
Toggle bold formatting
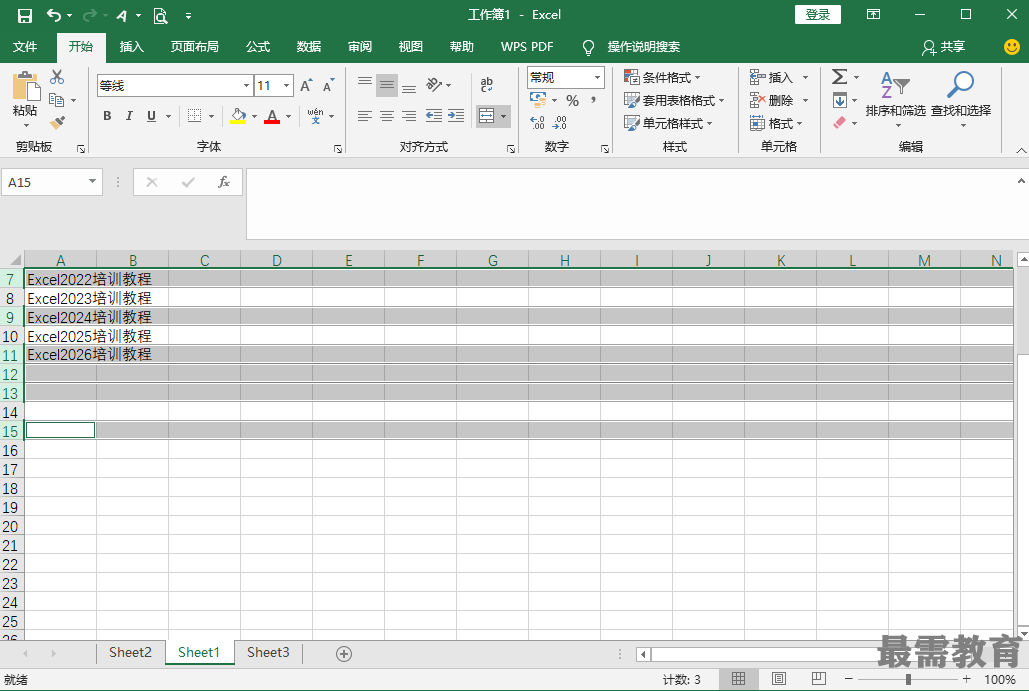(x=107, y=116)
